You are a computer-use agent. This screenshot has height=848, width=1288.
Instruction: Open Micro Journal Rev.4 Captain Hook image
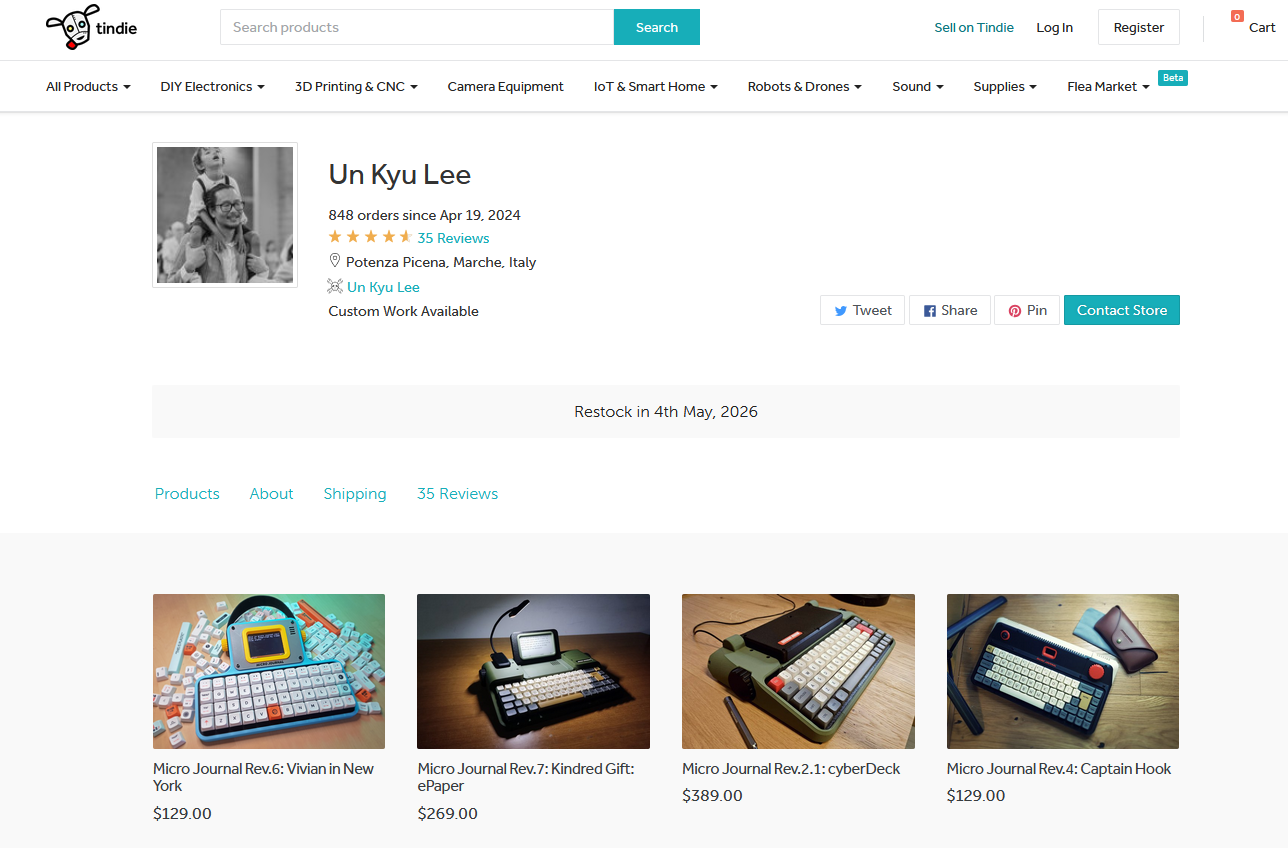(x=1063, y=671)
